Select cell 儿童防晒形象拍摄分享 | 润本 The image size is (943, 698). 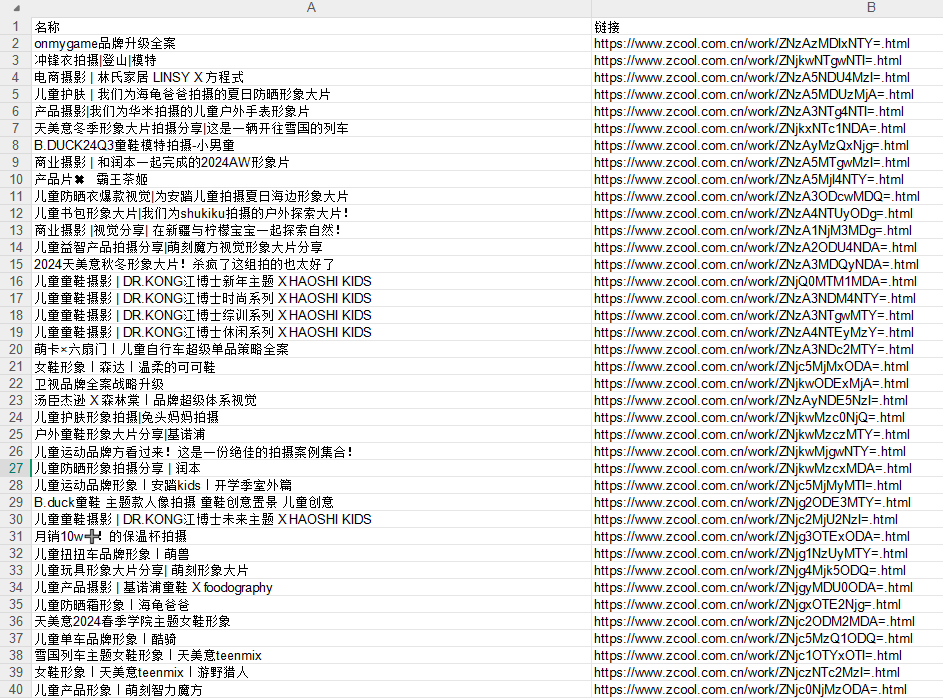(311, 468)
